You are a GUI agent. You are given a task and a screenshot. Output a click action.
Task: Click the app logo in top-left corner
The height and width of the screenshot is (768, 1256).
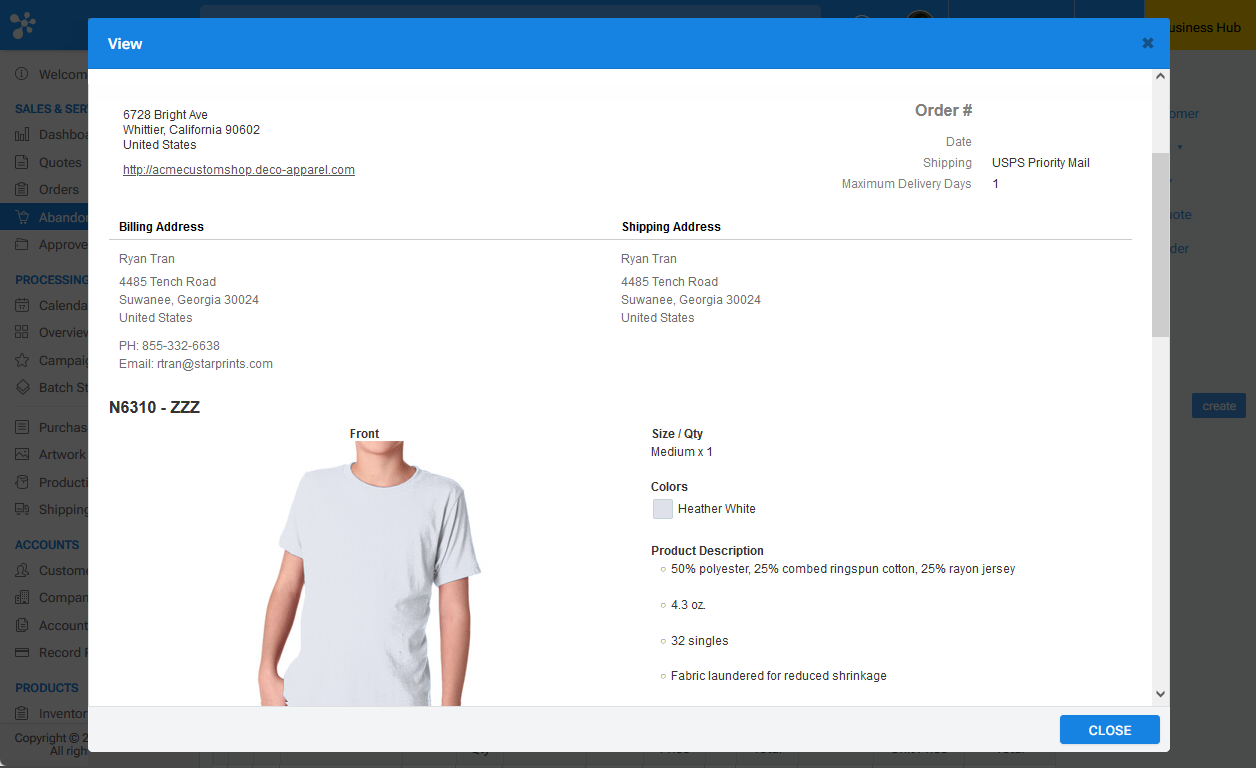coord(23,25)
